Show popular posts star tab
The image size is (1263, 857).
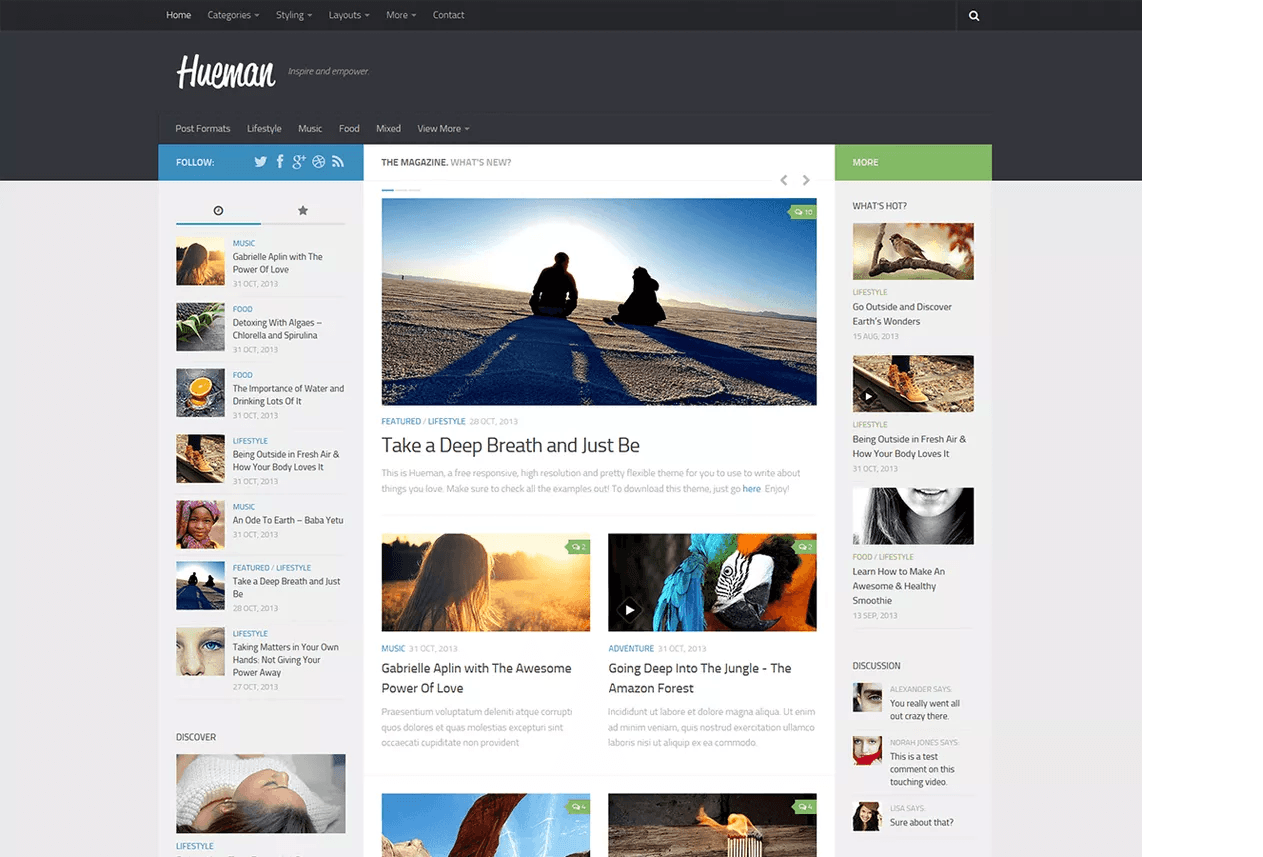click(303, 210)
